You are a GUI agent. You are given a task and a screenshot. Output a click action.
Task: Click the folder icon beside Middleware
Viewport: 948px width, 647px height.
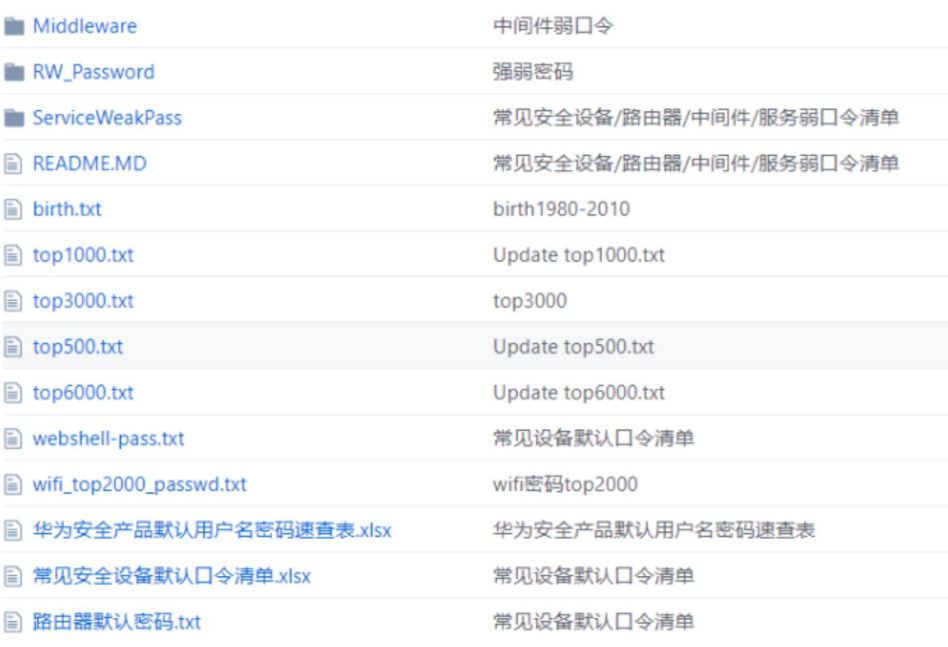point(14,26)
